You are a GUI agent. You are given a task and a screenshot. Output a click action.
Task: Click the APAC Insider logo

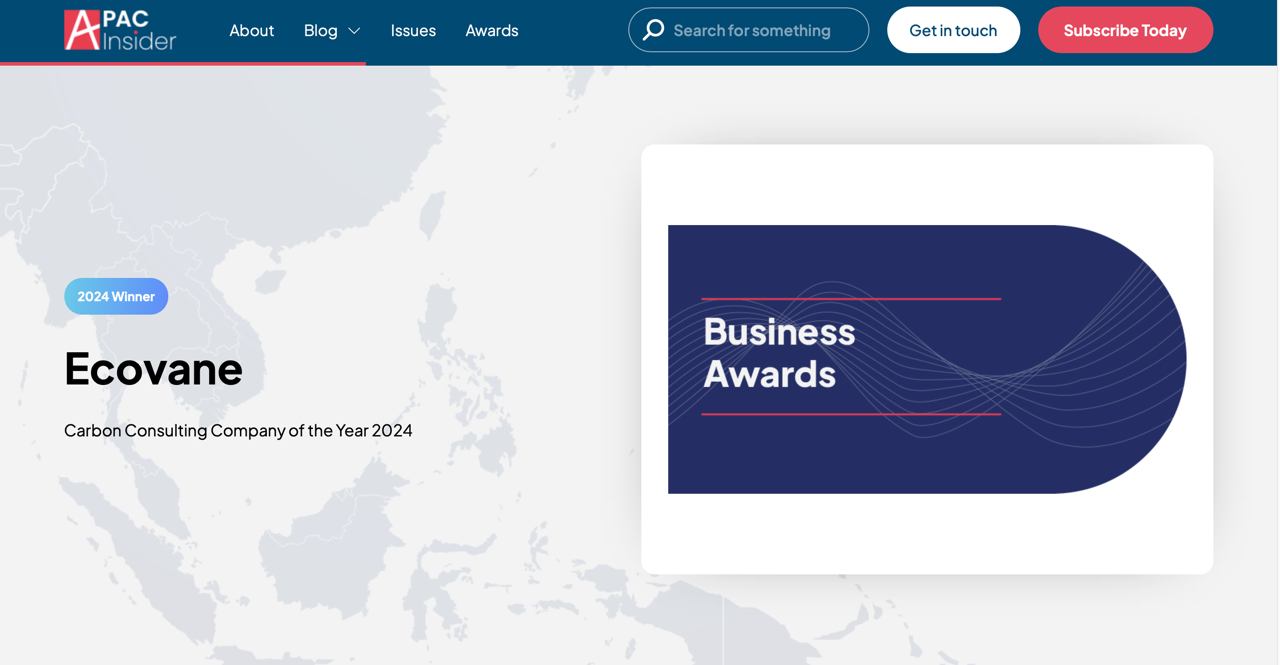click(120, 30)
